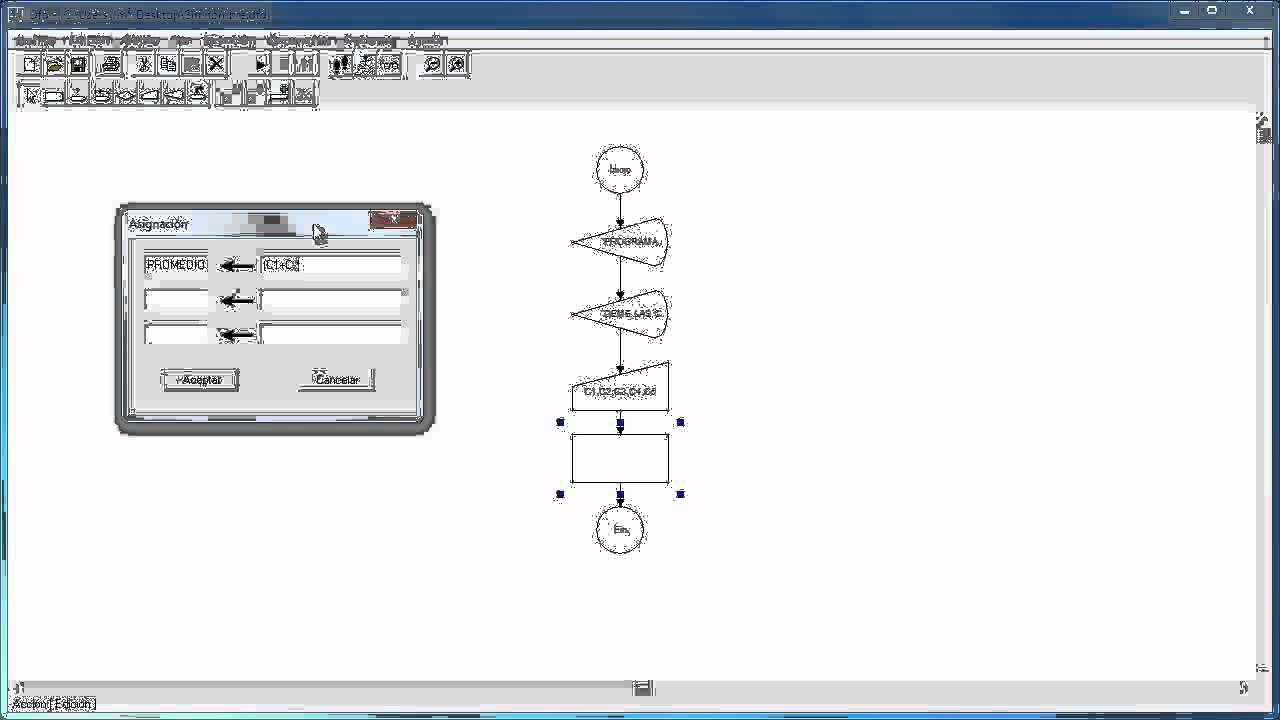Click the expression field containing (C1+C
The width and height of the screenshot is (1280, 720).
(332, 265)
